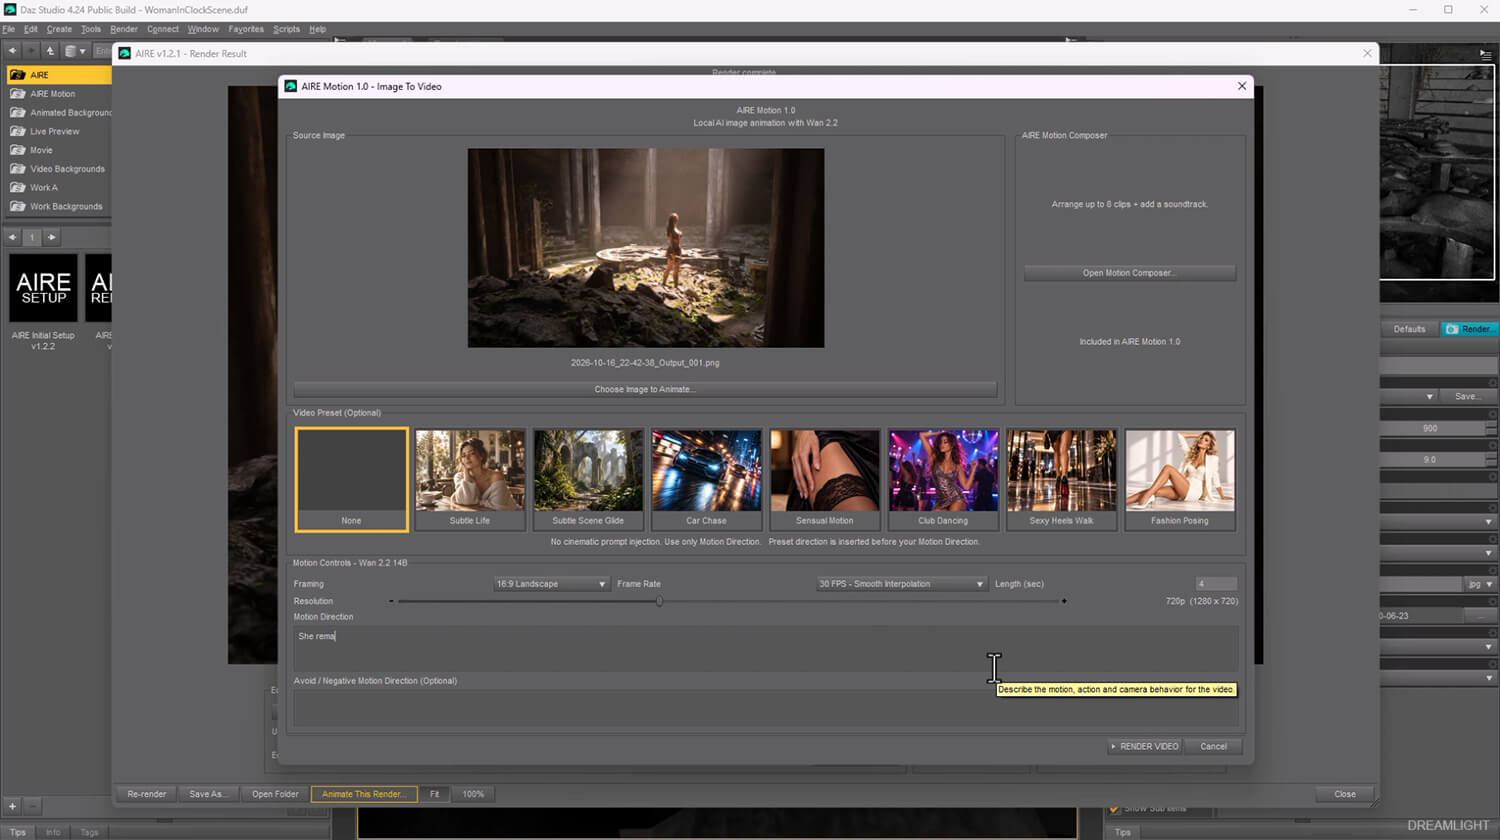Viewport: 1500px width, 840px height.
Task: Go to next content page arrow
Action: click(x=52, y=237)
